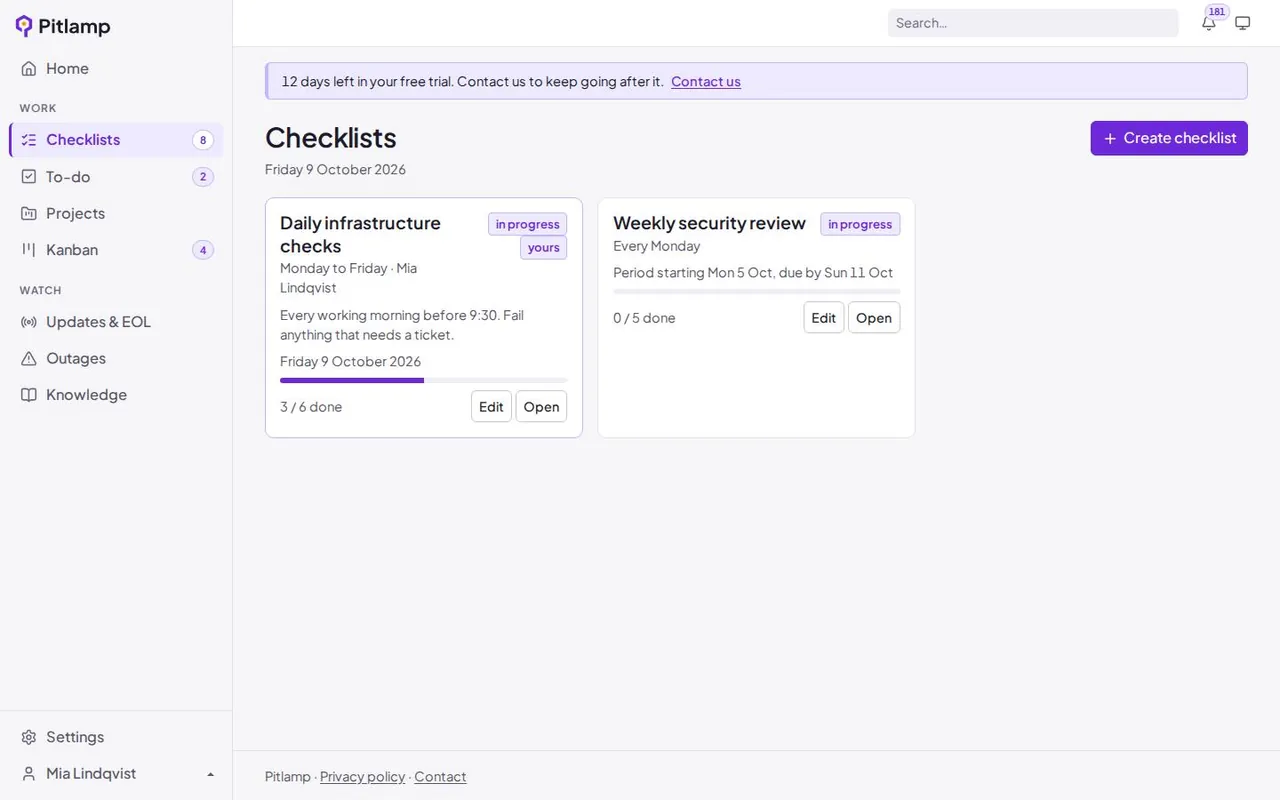1280x800 pixels.
Task: Click the user profile icon beside Mia Lindqvist
Action: (29, 774)
